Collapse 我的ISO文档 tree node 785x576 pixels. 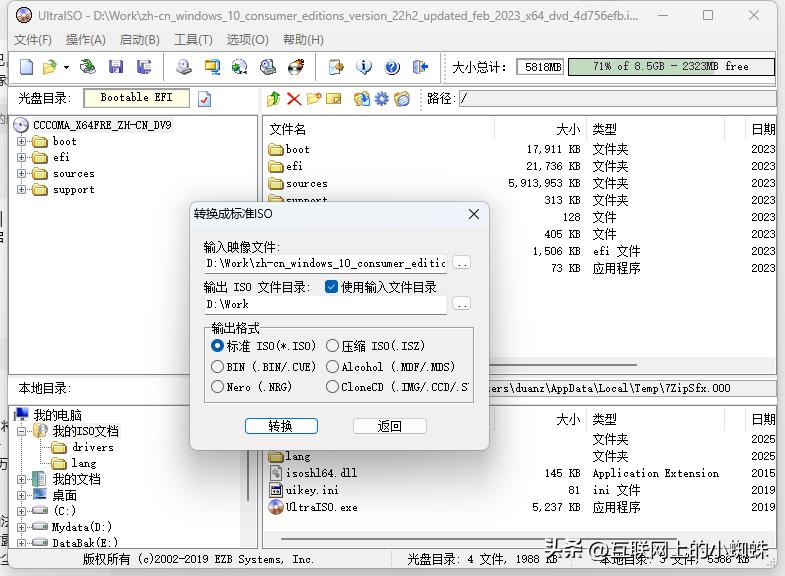[21, 431]
